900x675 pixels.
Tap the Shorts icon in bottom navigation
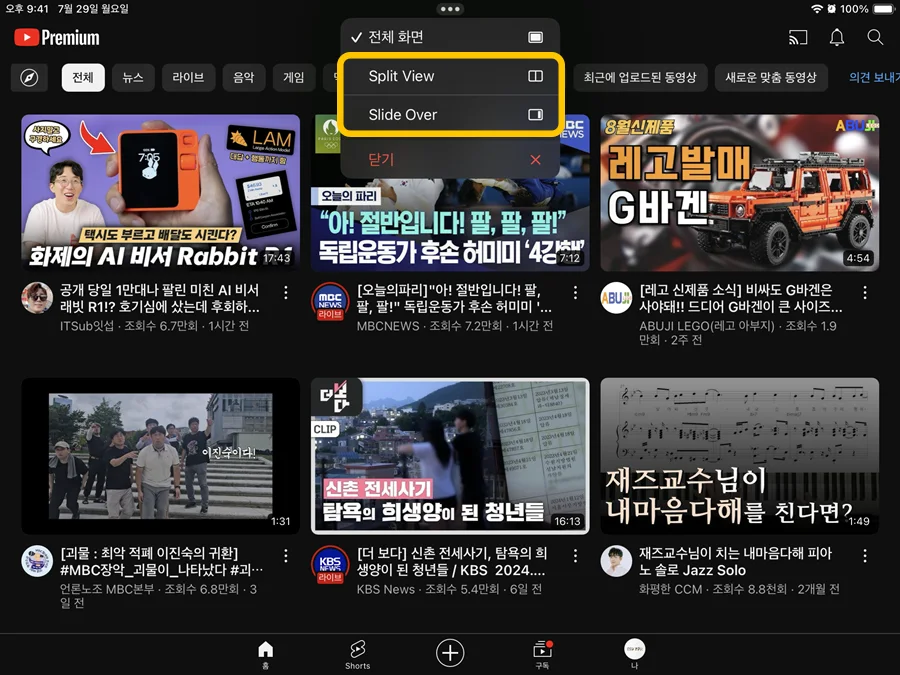357,652
